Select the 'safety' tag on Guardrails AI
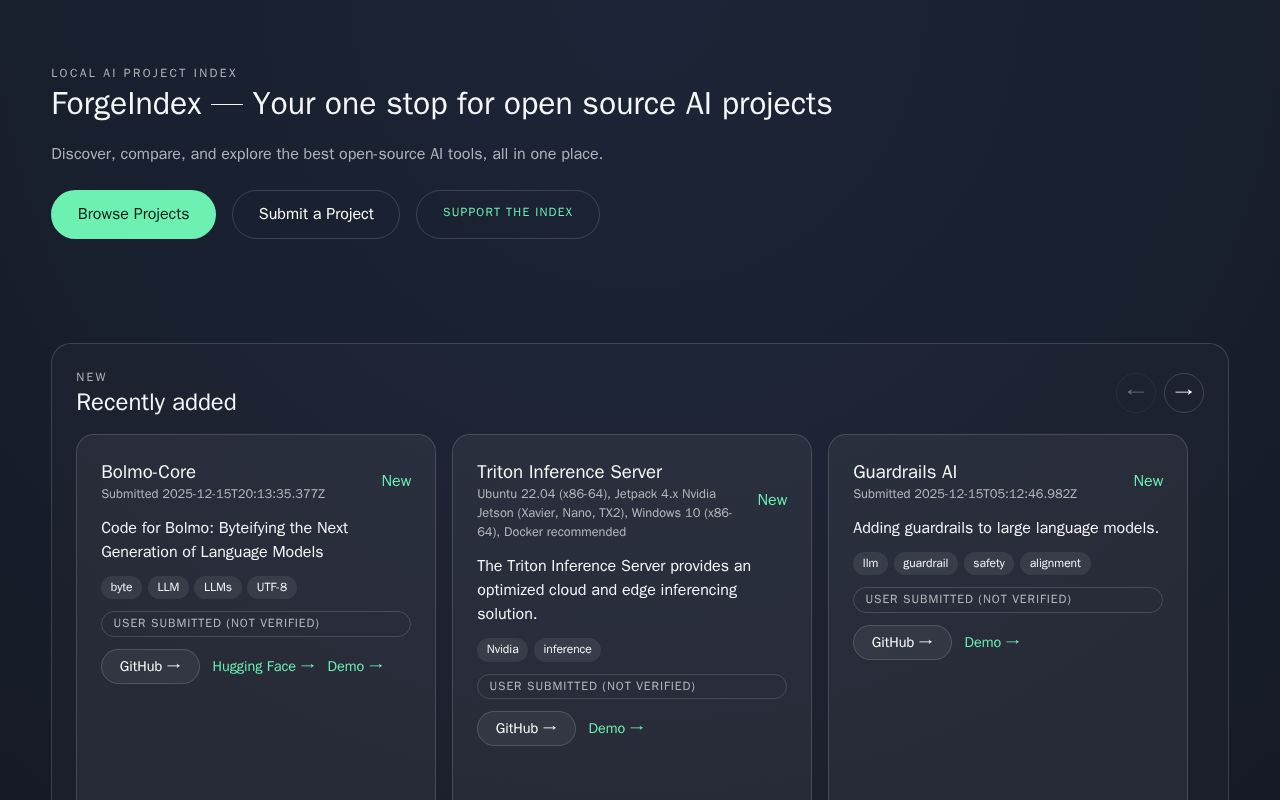Screen dimensions: 1280x800 [988, 564]
